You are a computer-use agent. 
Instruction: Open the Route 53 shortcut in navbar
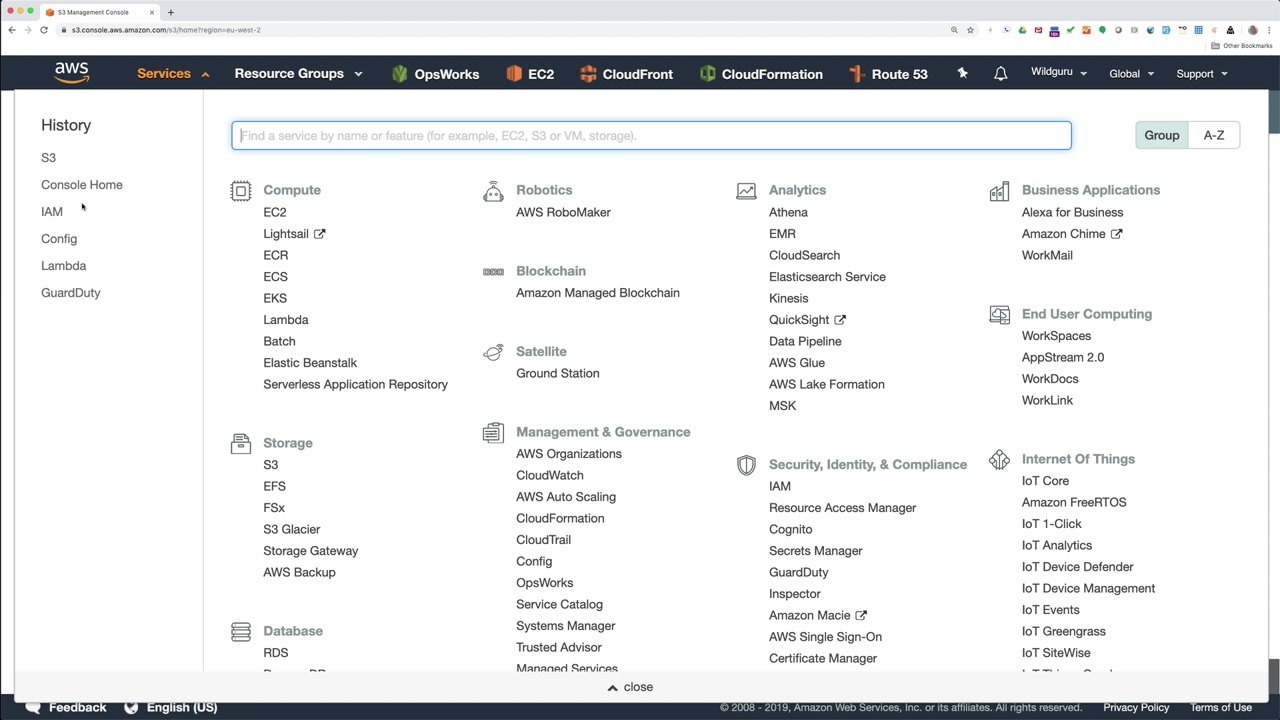[x=888, y=74]
